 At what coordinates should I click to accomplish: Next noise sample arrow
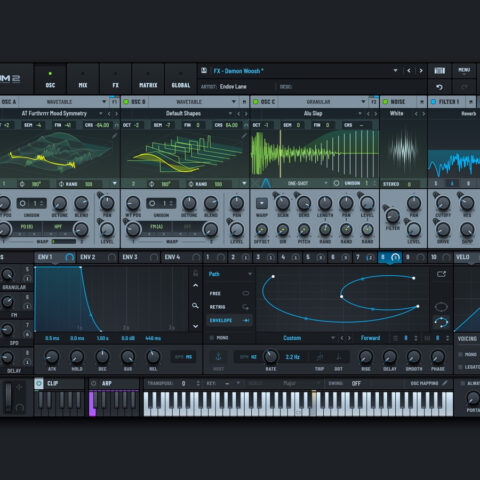coord(423,114)
